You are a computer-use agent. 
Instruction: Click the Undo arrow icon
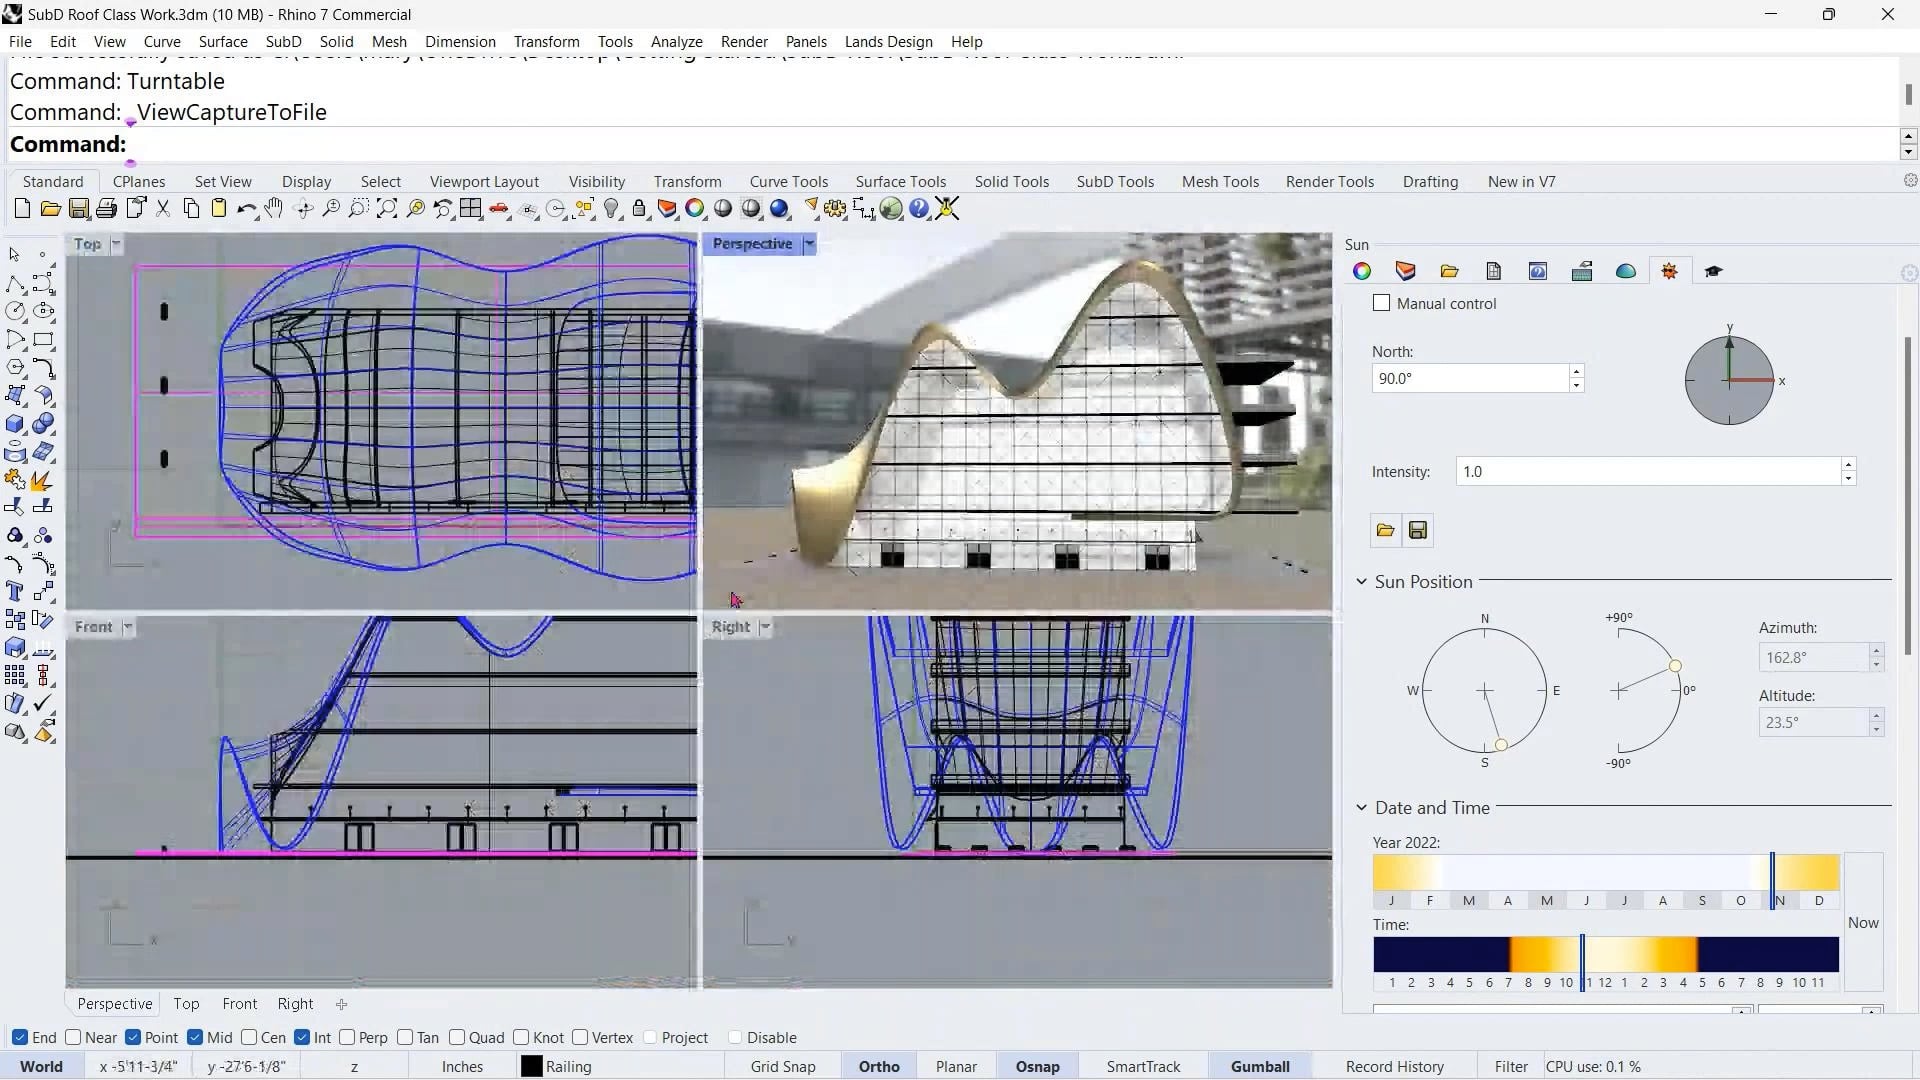pyautogui.click(x=246, y=209)
